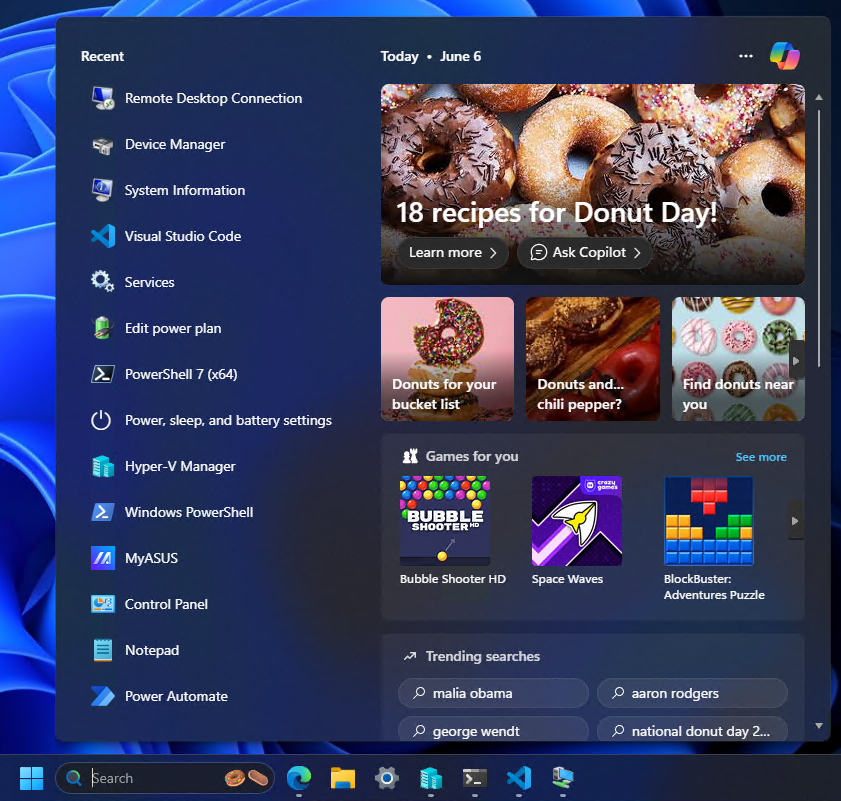Search for george wendt trending topic
This screenshot has width=841, height=801.
pos(493,730)
